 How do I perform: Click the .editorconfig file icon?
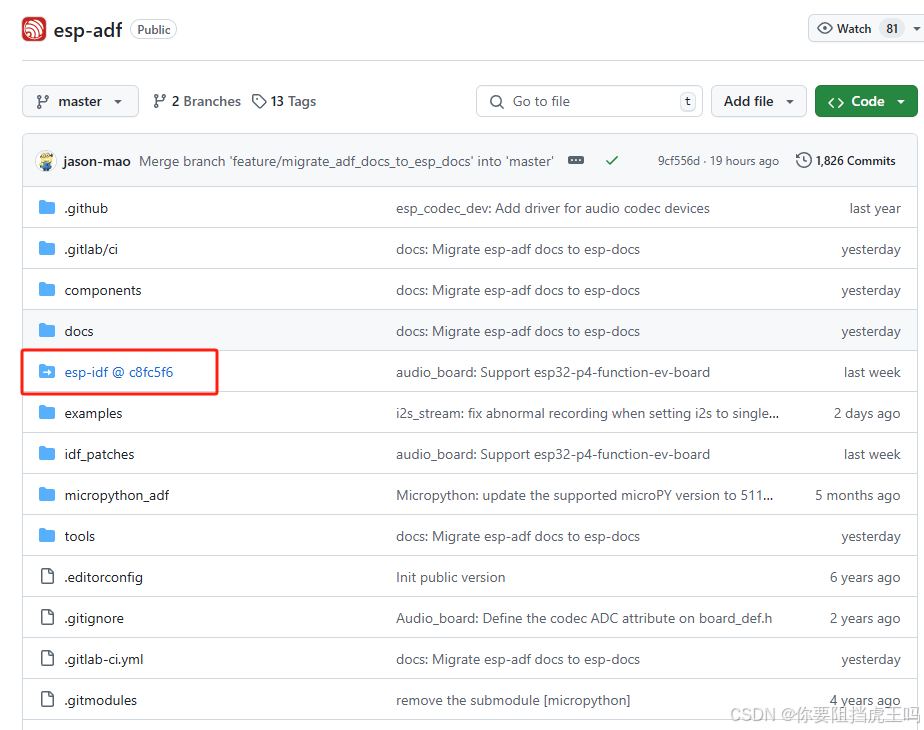click(47, 576)
